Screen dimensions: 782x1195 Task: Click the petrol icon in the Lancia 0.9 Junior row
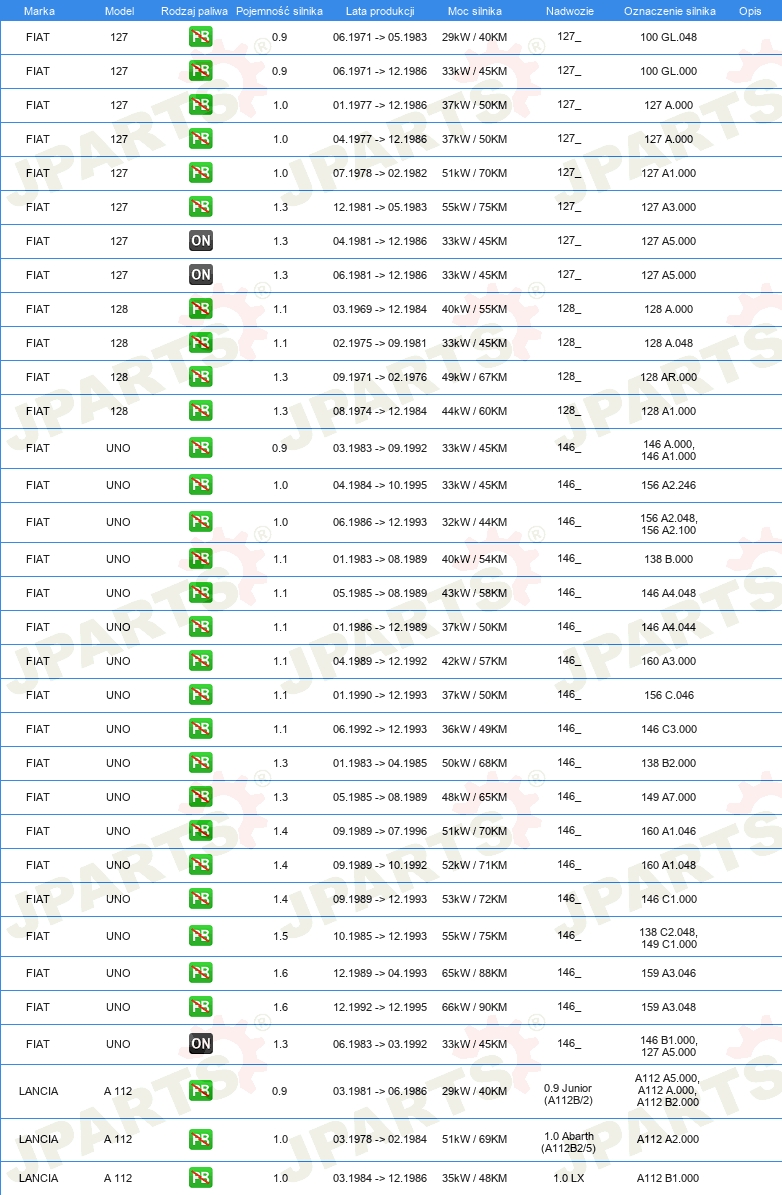pyautogui.click(x=200, y=1091)
